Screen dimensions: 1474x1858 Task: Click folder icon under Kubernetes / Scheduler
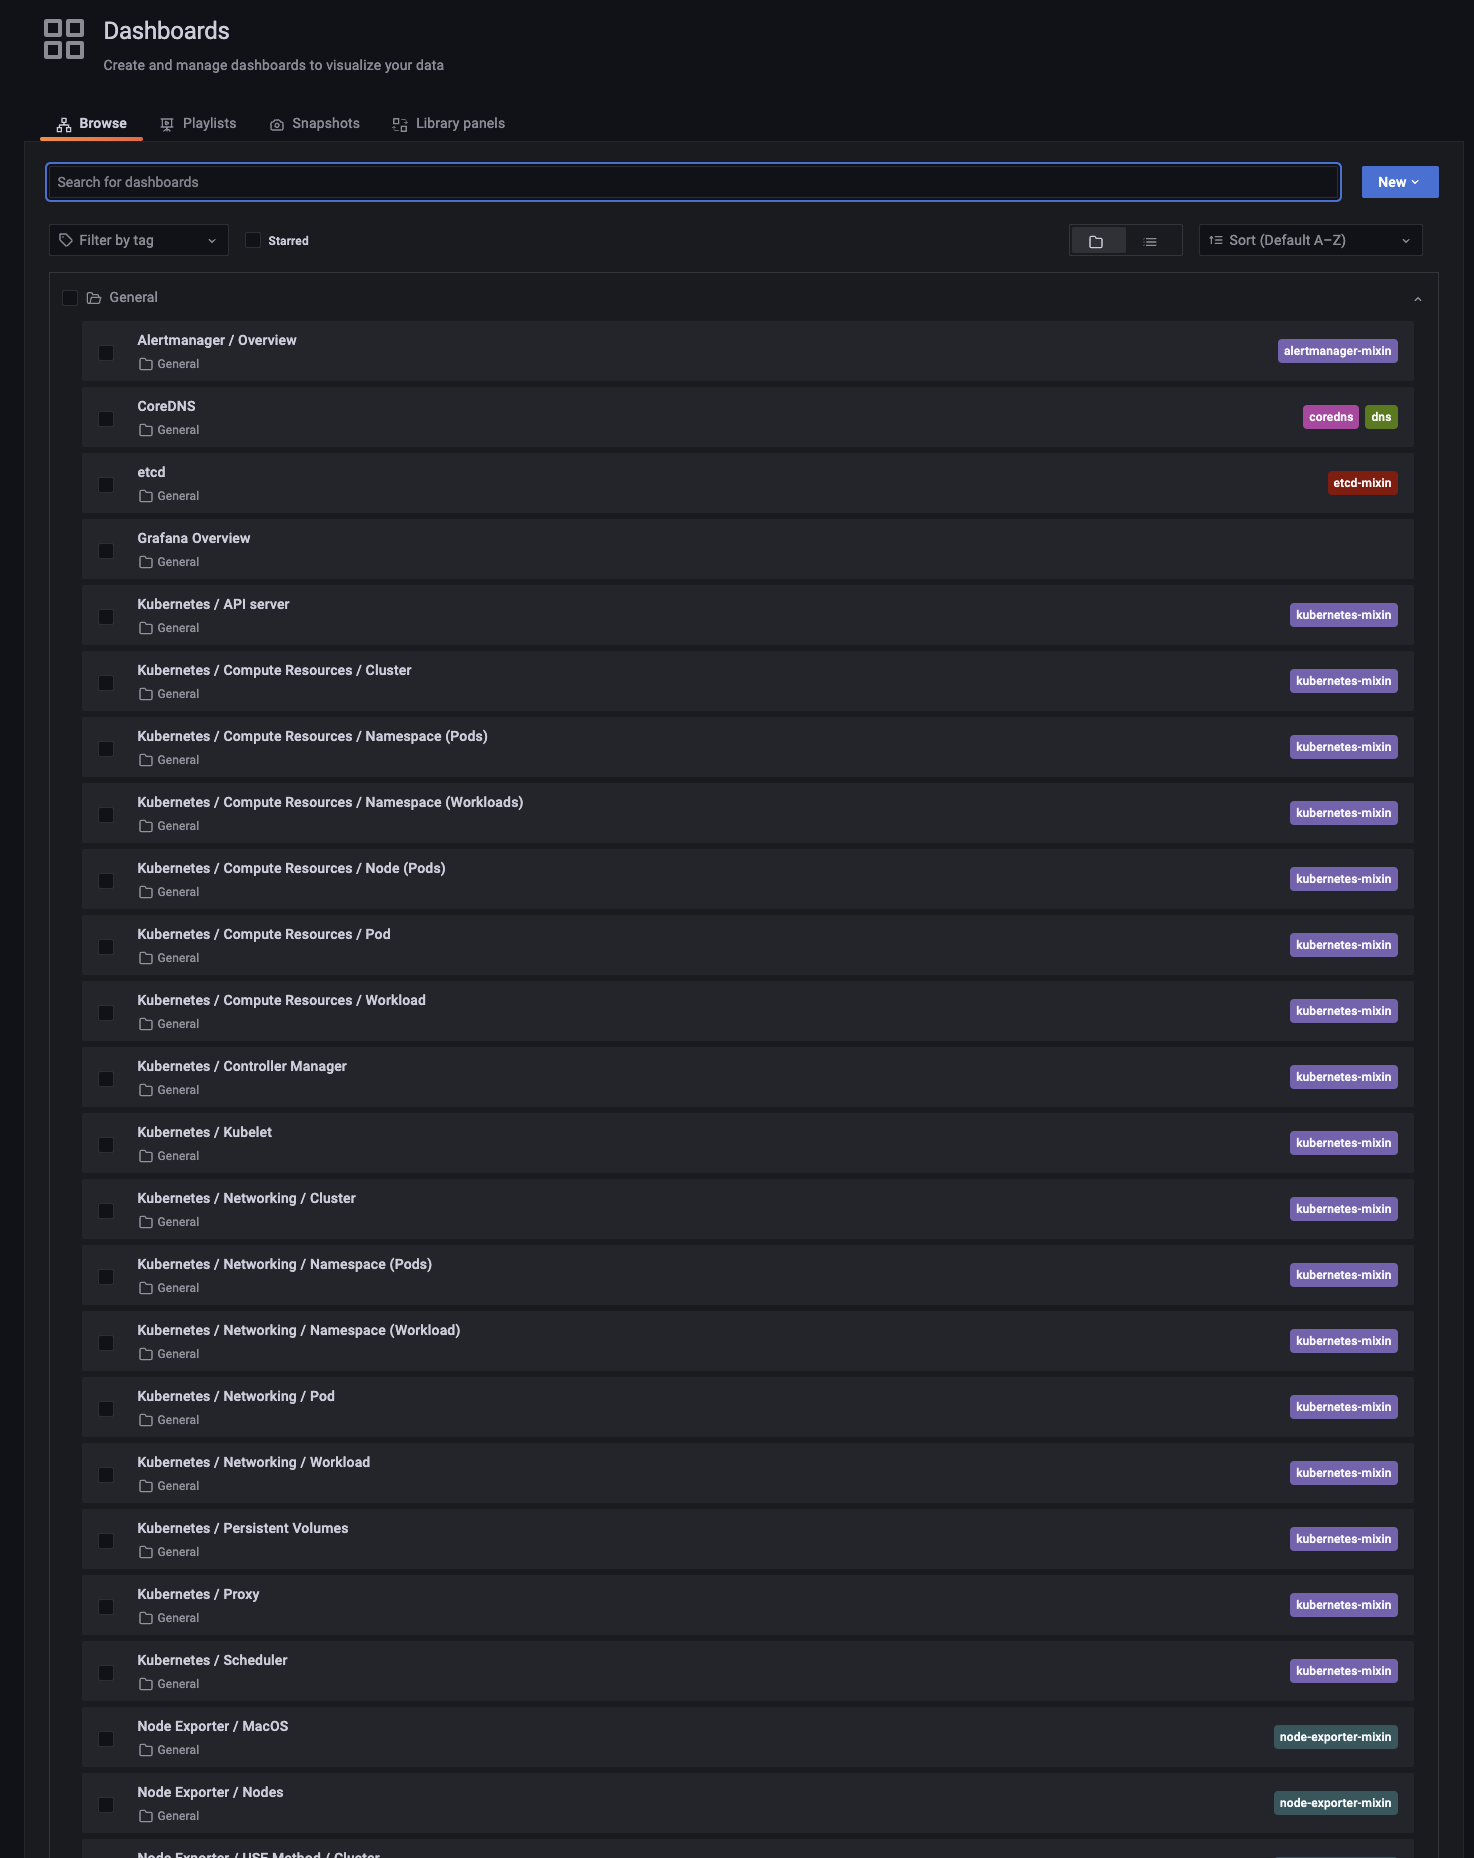coord(146,1684)
